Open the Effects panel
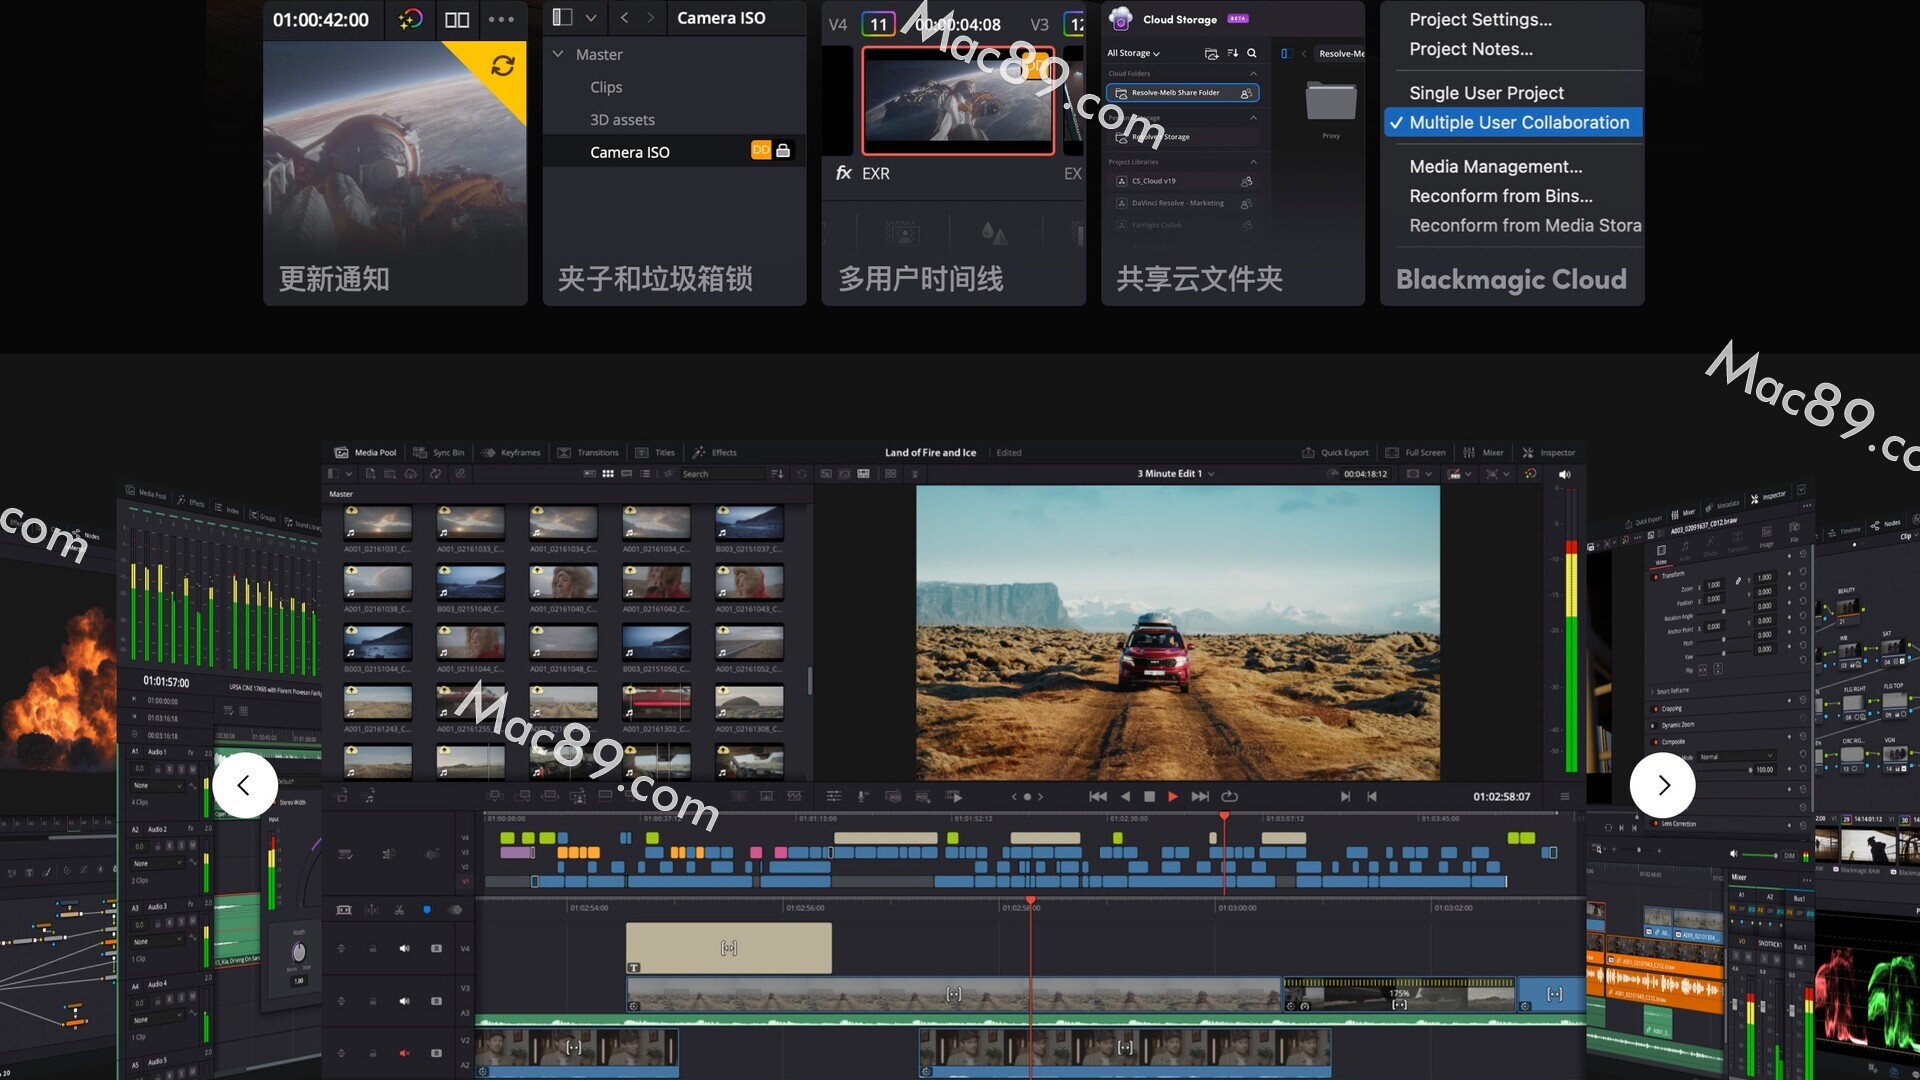Screen dimensions: 1920x1080 tap(714, 452)
